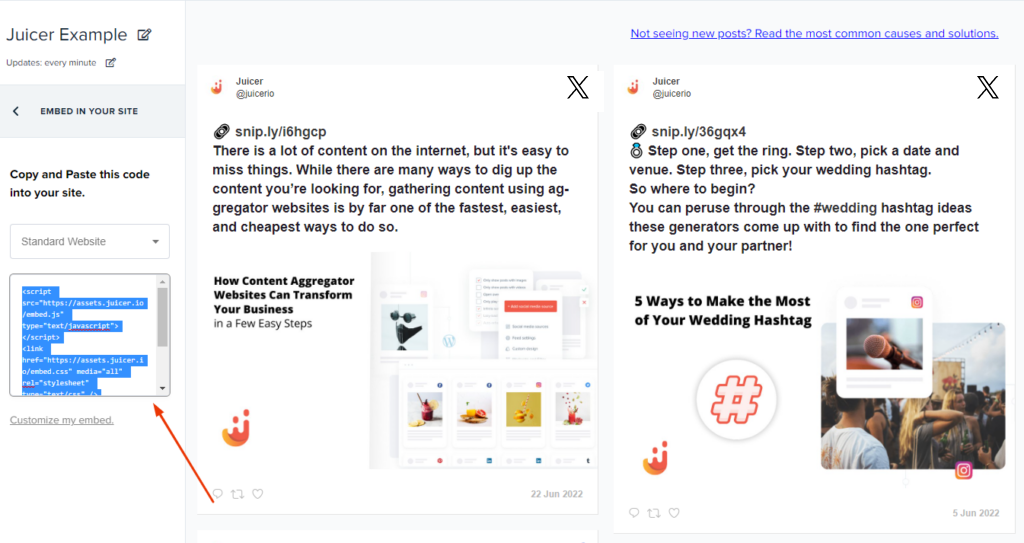The image size is (1024, 543).
Task: Click Juicer avatar on the 22 Jun 2022 post
Action: [x=217, y=87]
